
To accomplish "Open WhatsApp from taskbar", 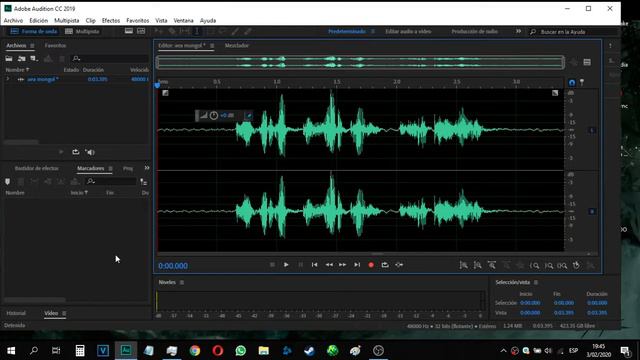I will coord(241,351).
